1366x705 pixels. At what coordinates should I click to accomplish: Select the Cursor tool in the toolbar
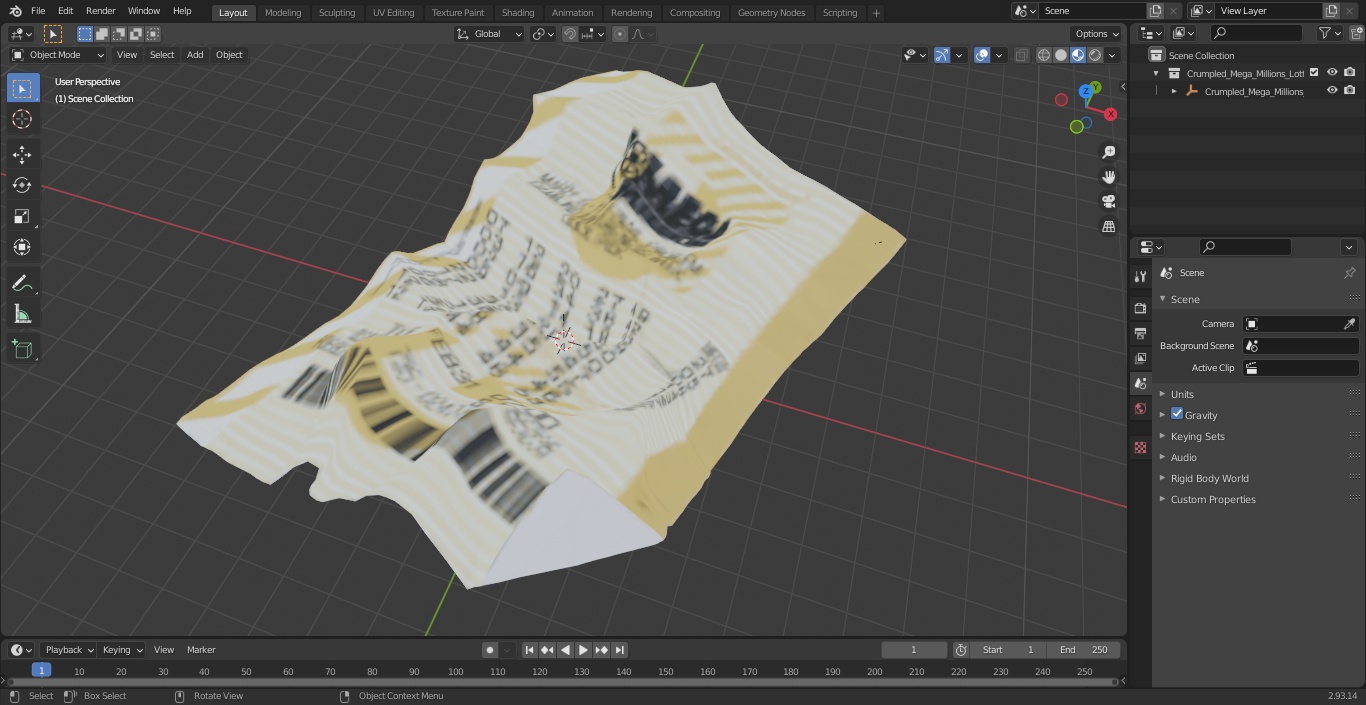(x=22, y=119)
